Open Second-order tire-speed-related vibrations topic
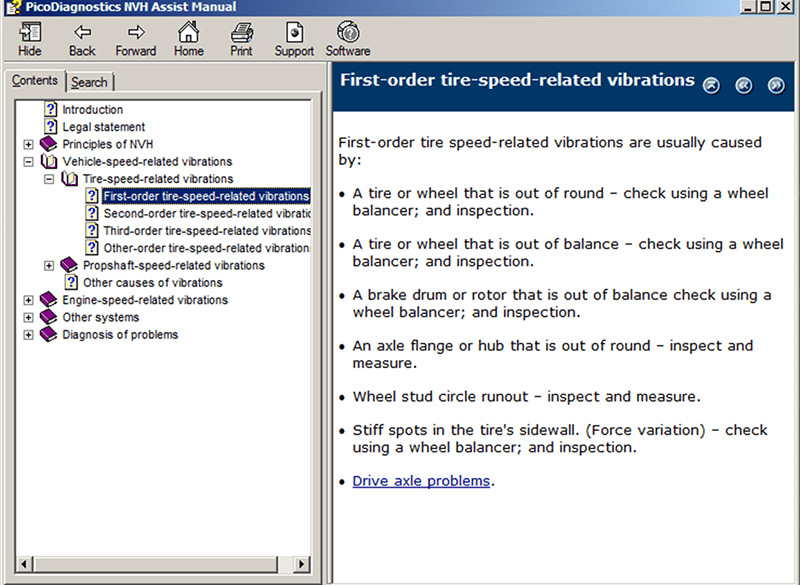This screenshot has height=585, width=800. pos(207,214)
